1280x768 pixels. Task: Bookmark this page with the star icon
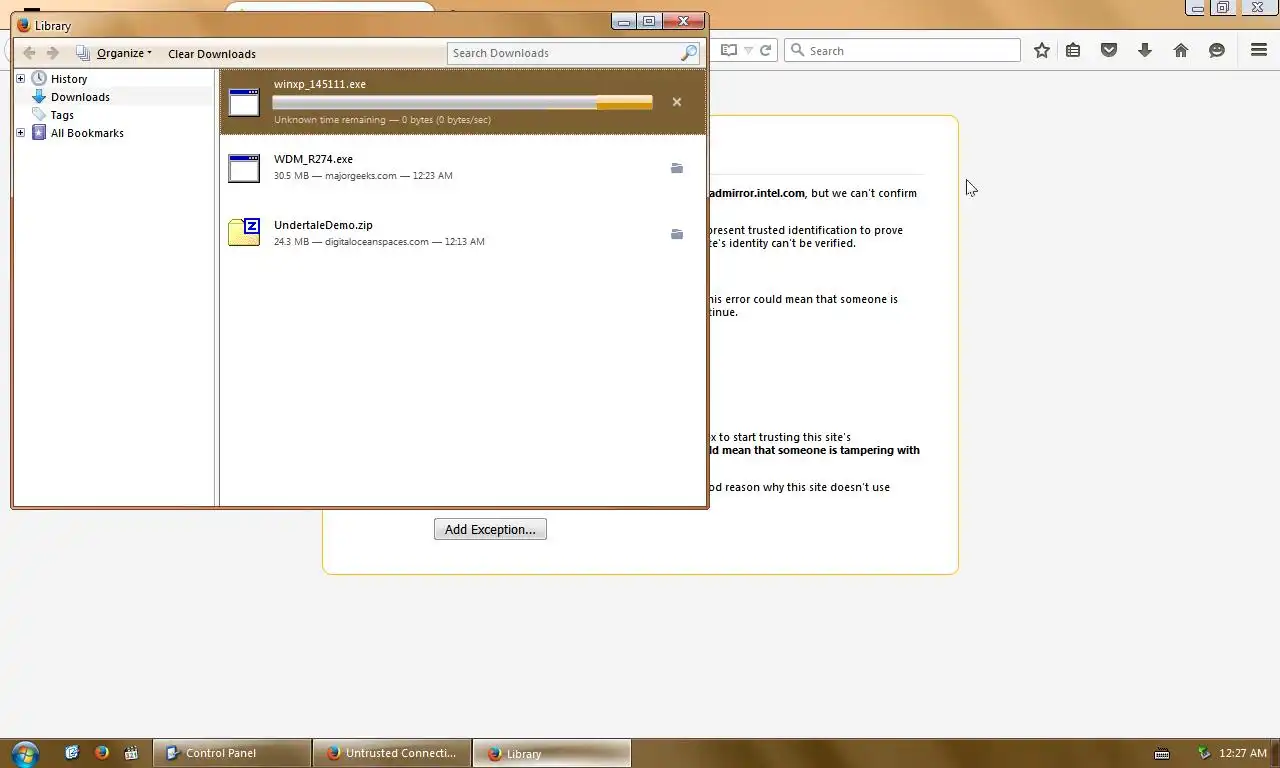coord(1042,50)
